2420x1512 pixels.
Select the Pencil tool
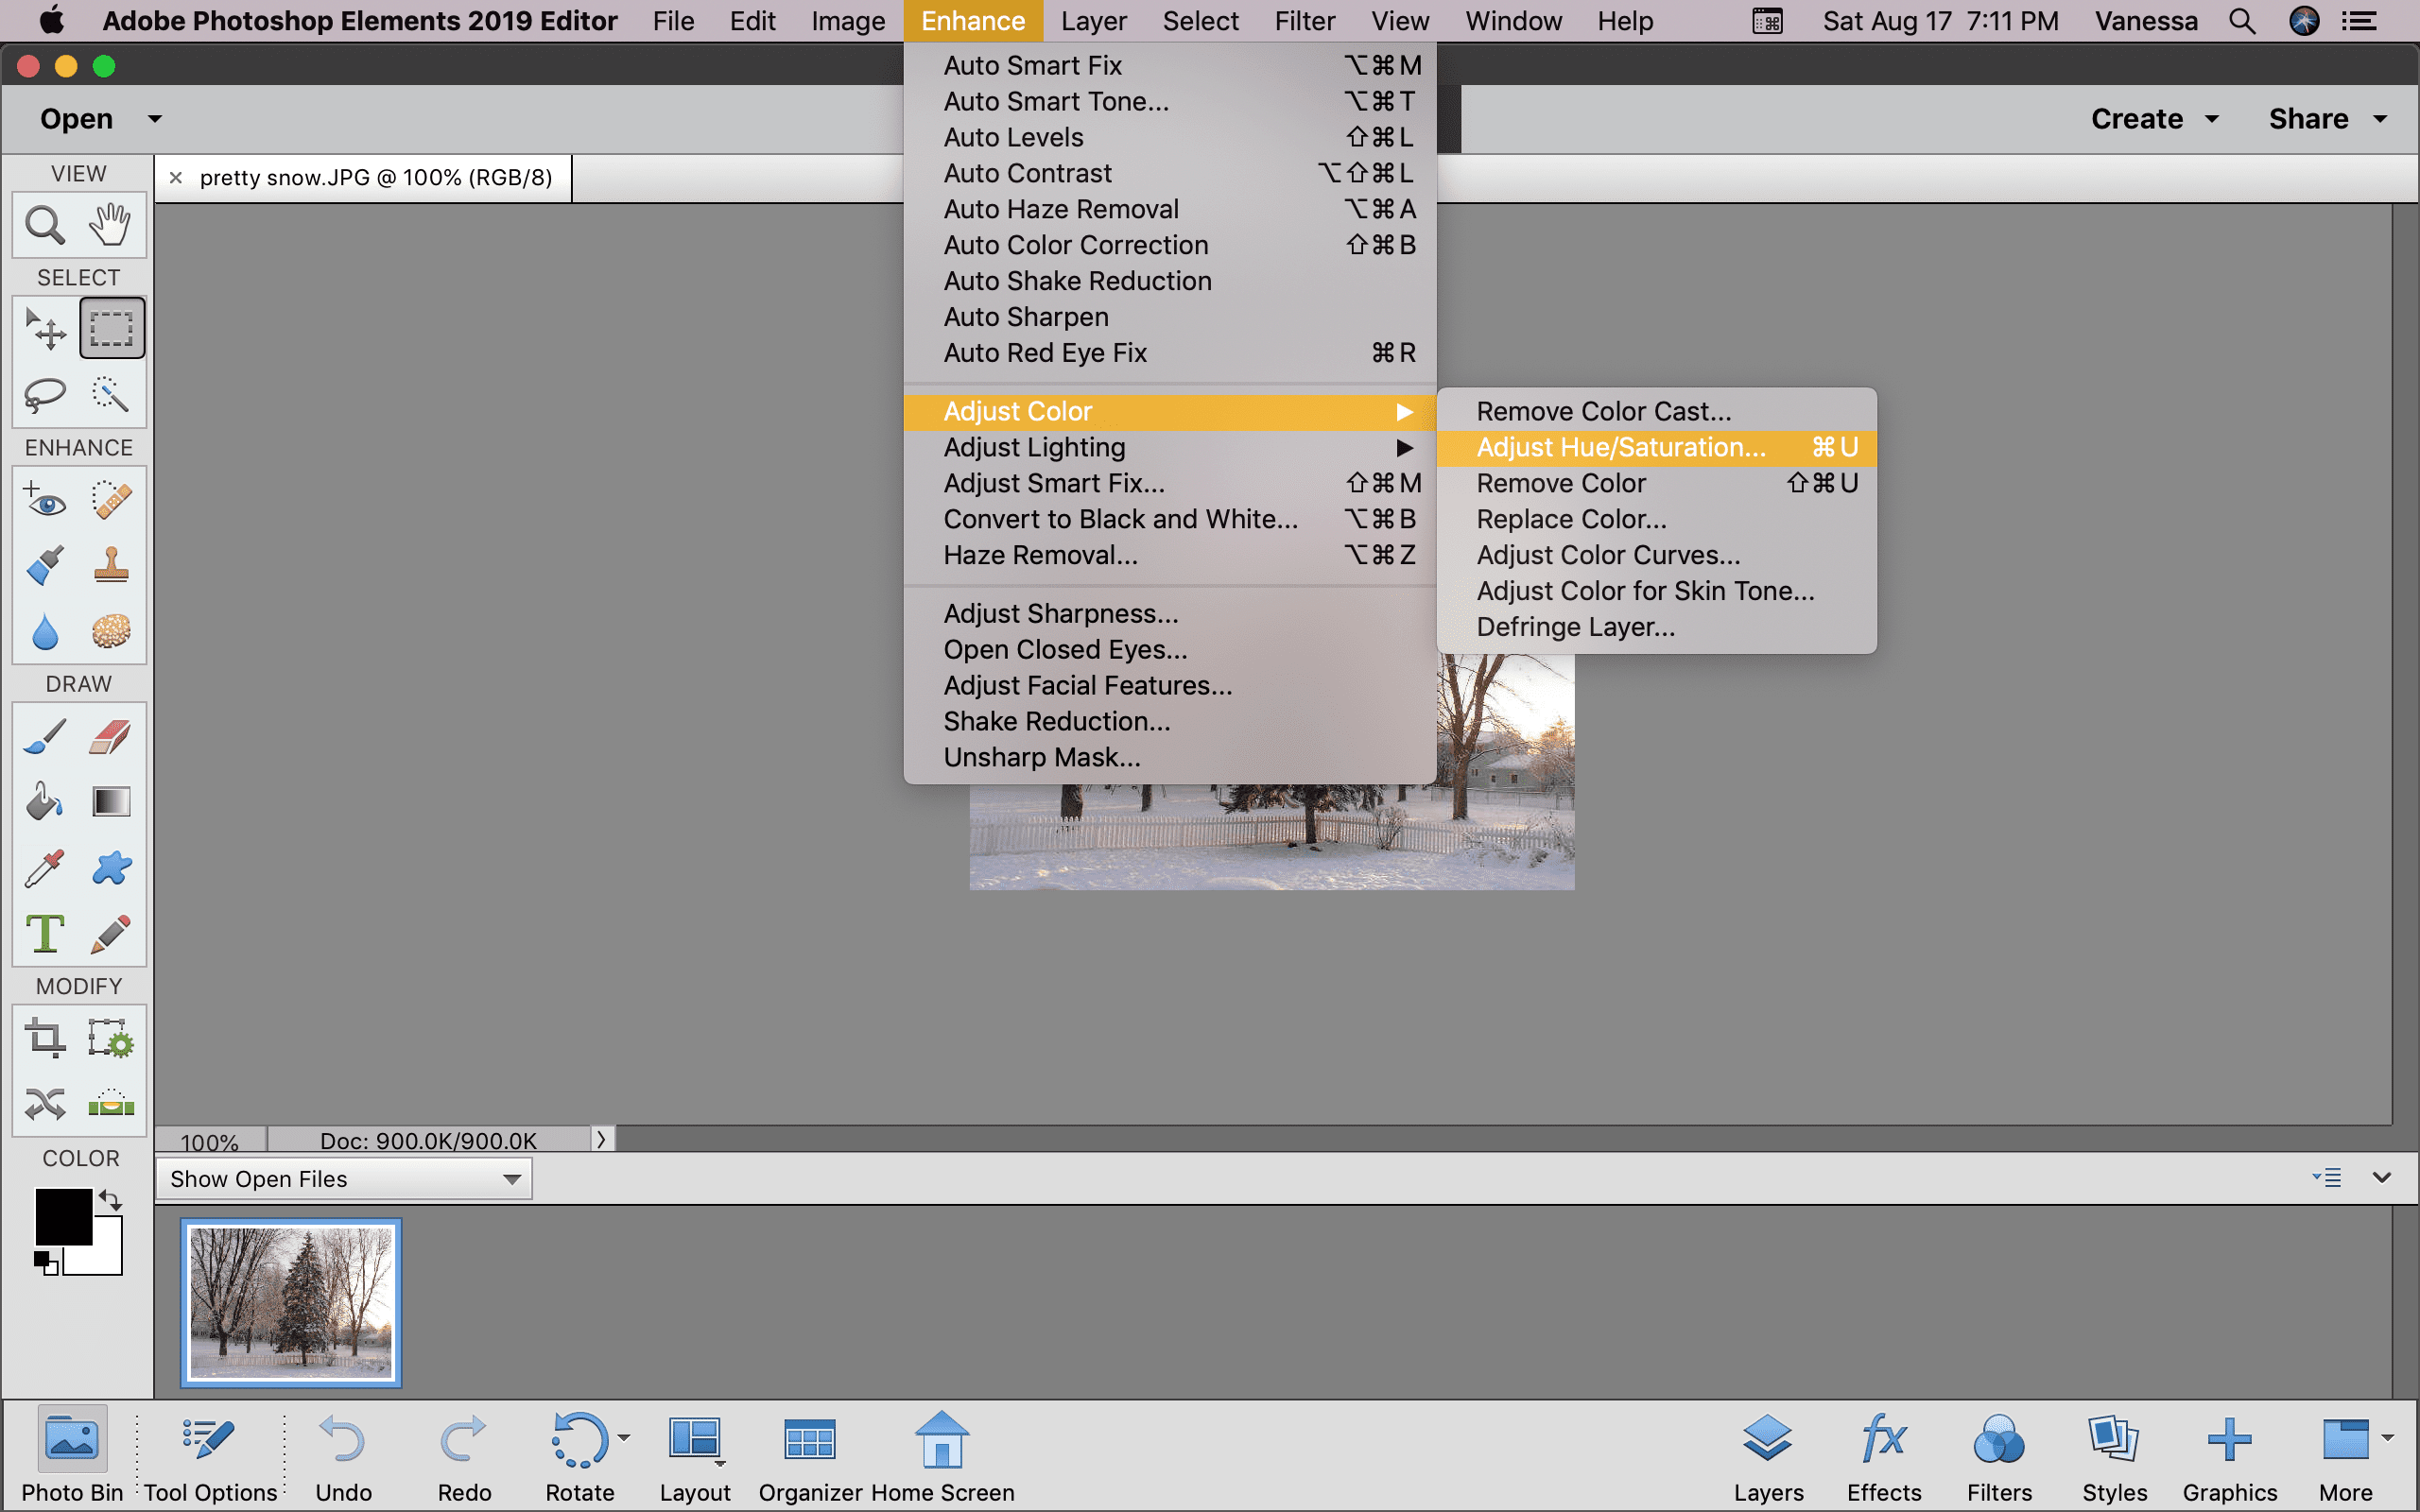click(111, 934)
